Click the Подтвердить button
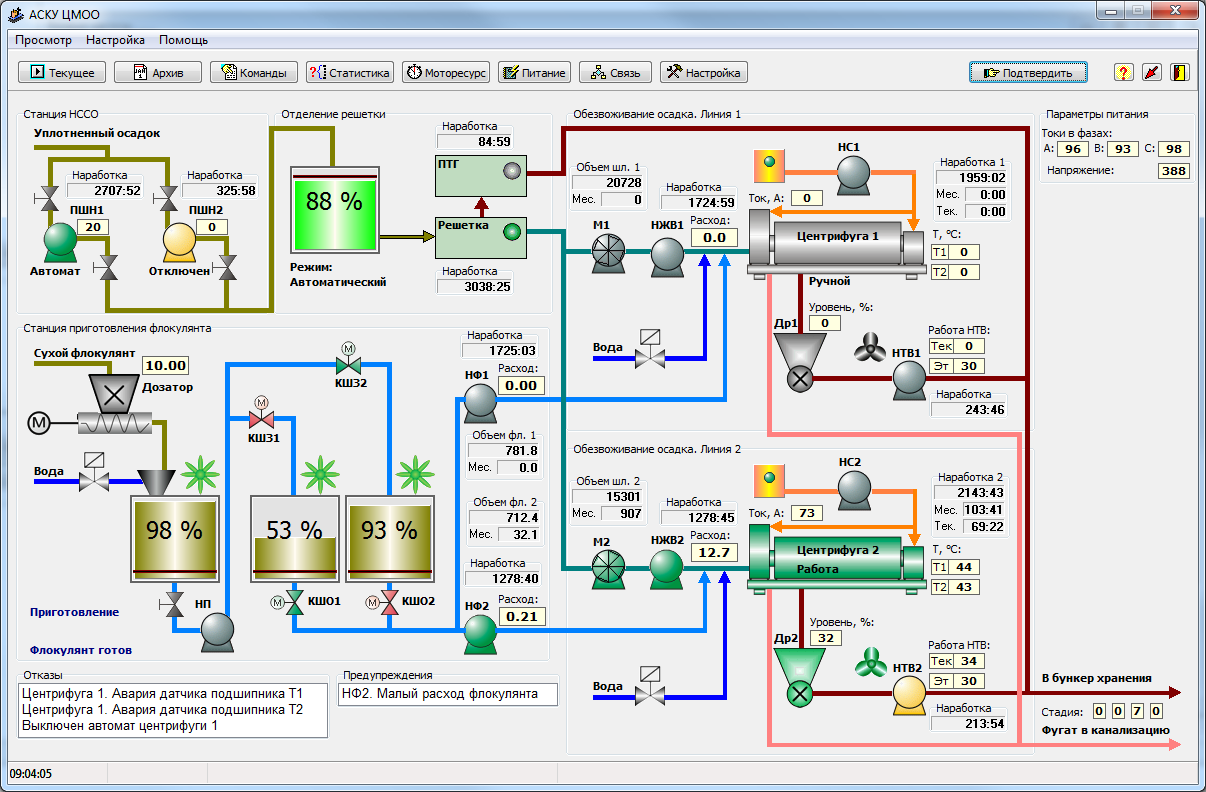Screen dimensions: 1206x792 [1029, 72]
